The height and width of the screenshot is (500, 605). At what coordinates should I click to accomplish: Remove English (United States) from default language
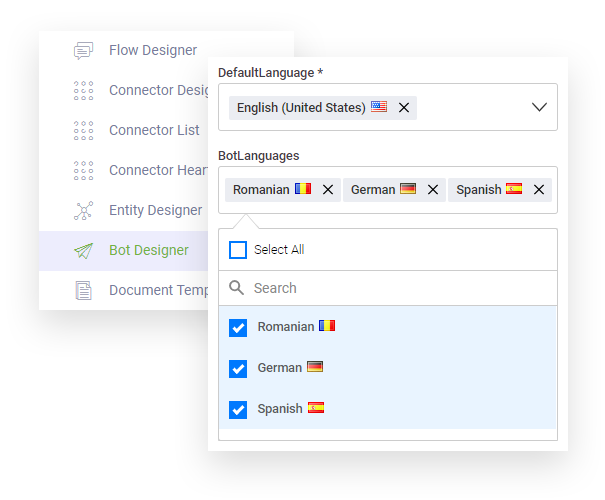pos(404,108)
